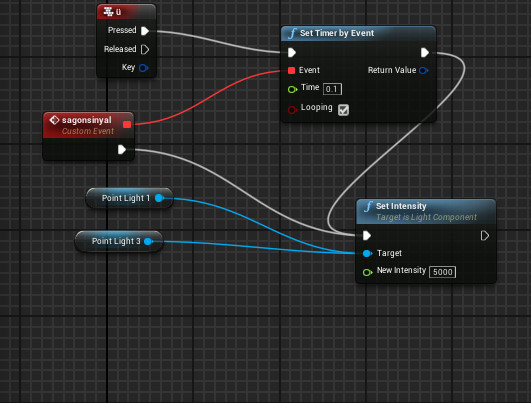Viewport: 531px width, 403px height.
Task: Click the keyboard event icon in ü node header
Action: [108, 12]
